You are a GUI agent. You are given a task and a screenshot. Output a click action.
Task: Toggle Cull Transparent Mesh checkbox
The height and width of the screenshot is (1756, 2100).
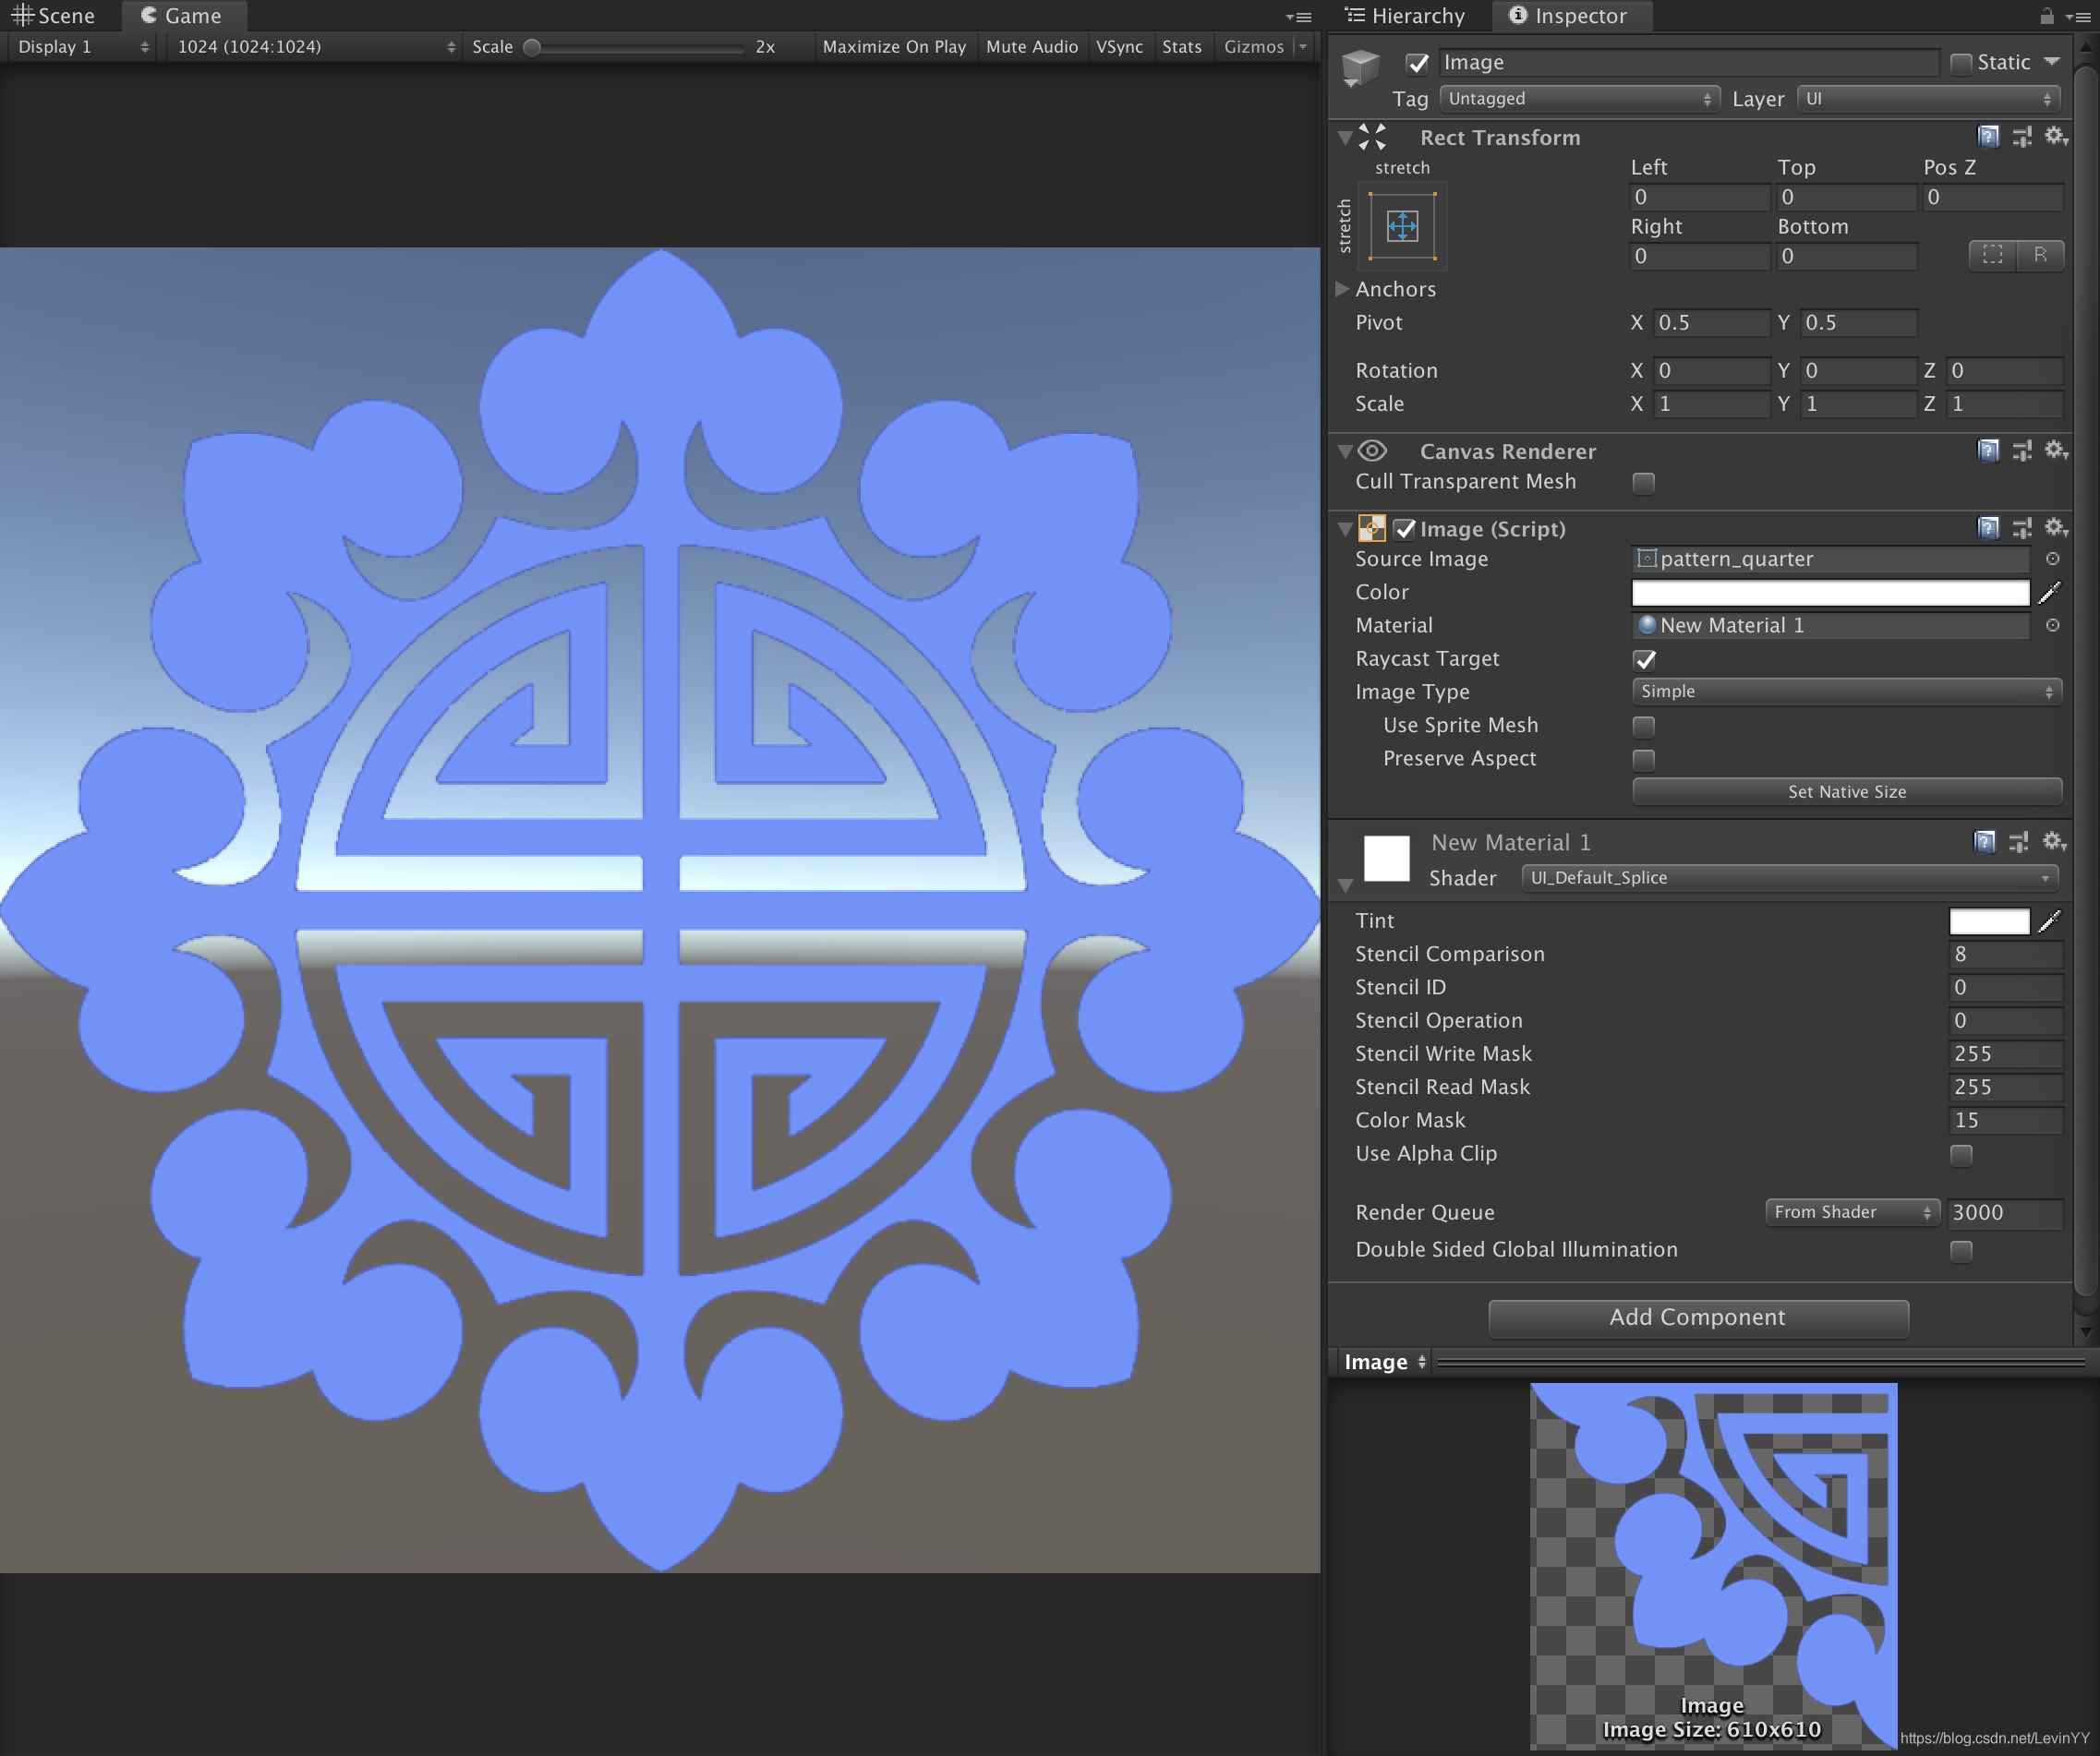1643,483
